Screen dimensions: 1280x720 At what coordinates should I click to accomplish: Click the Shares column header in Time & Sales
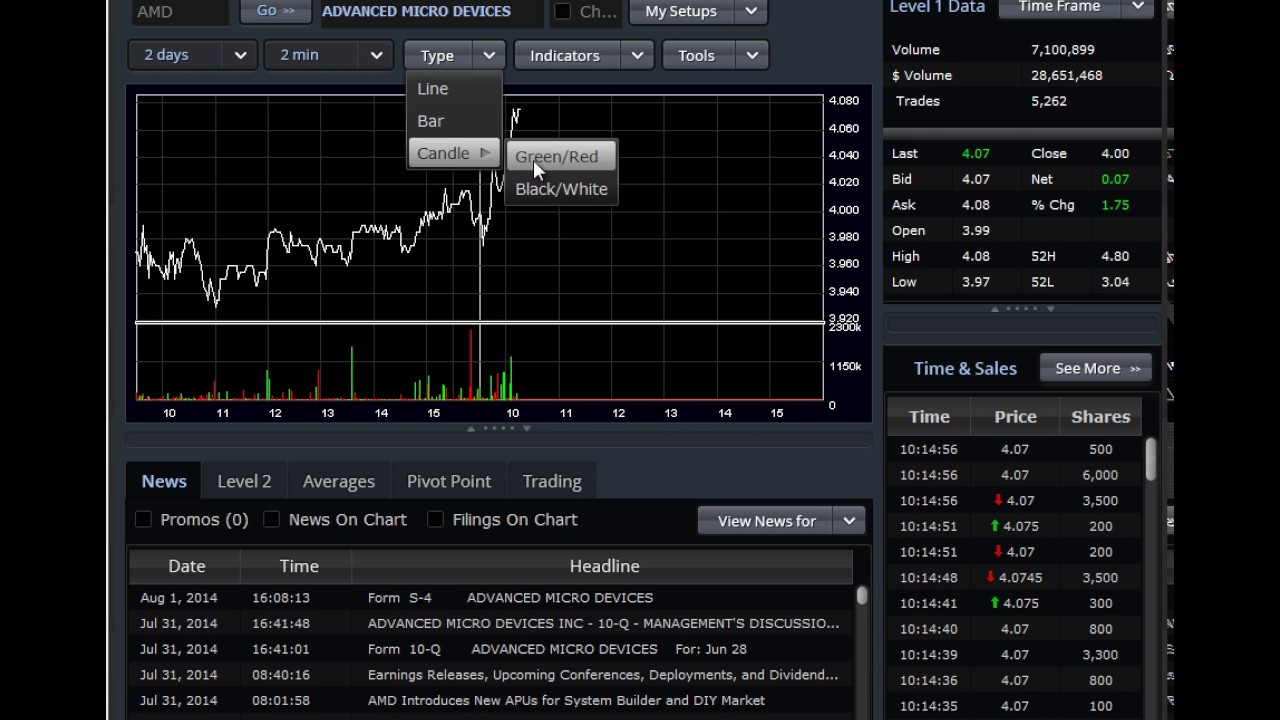point(1101,417)
